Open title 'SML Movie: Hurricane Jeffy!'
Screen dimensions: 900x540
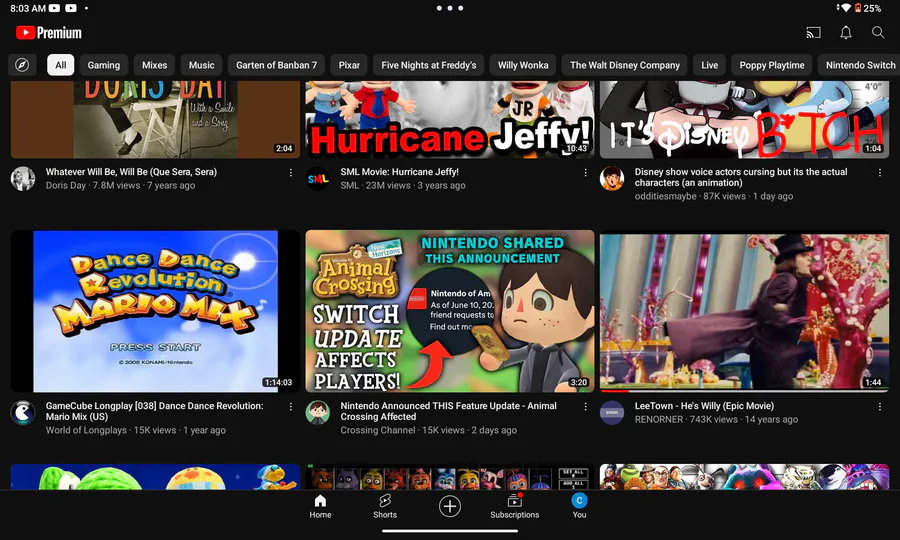[x=399, y=172]
